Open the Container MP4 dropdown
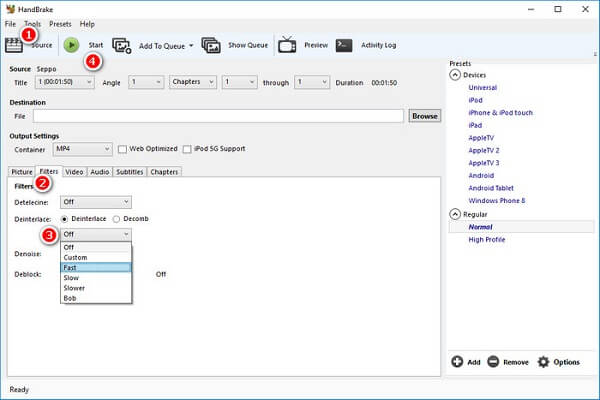This screenshot has height=400, width=600. 83,149
